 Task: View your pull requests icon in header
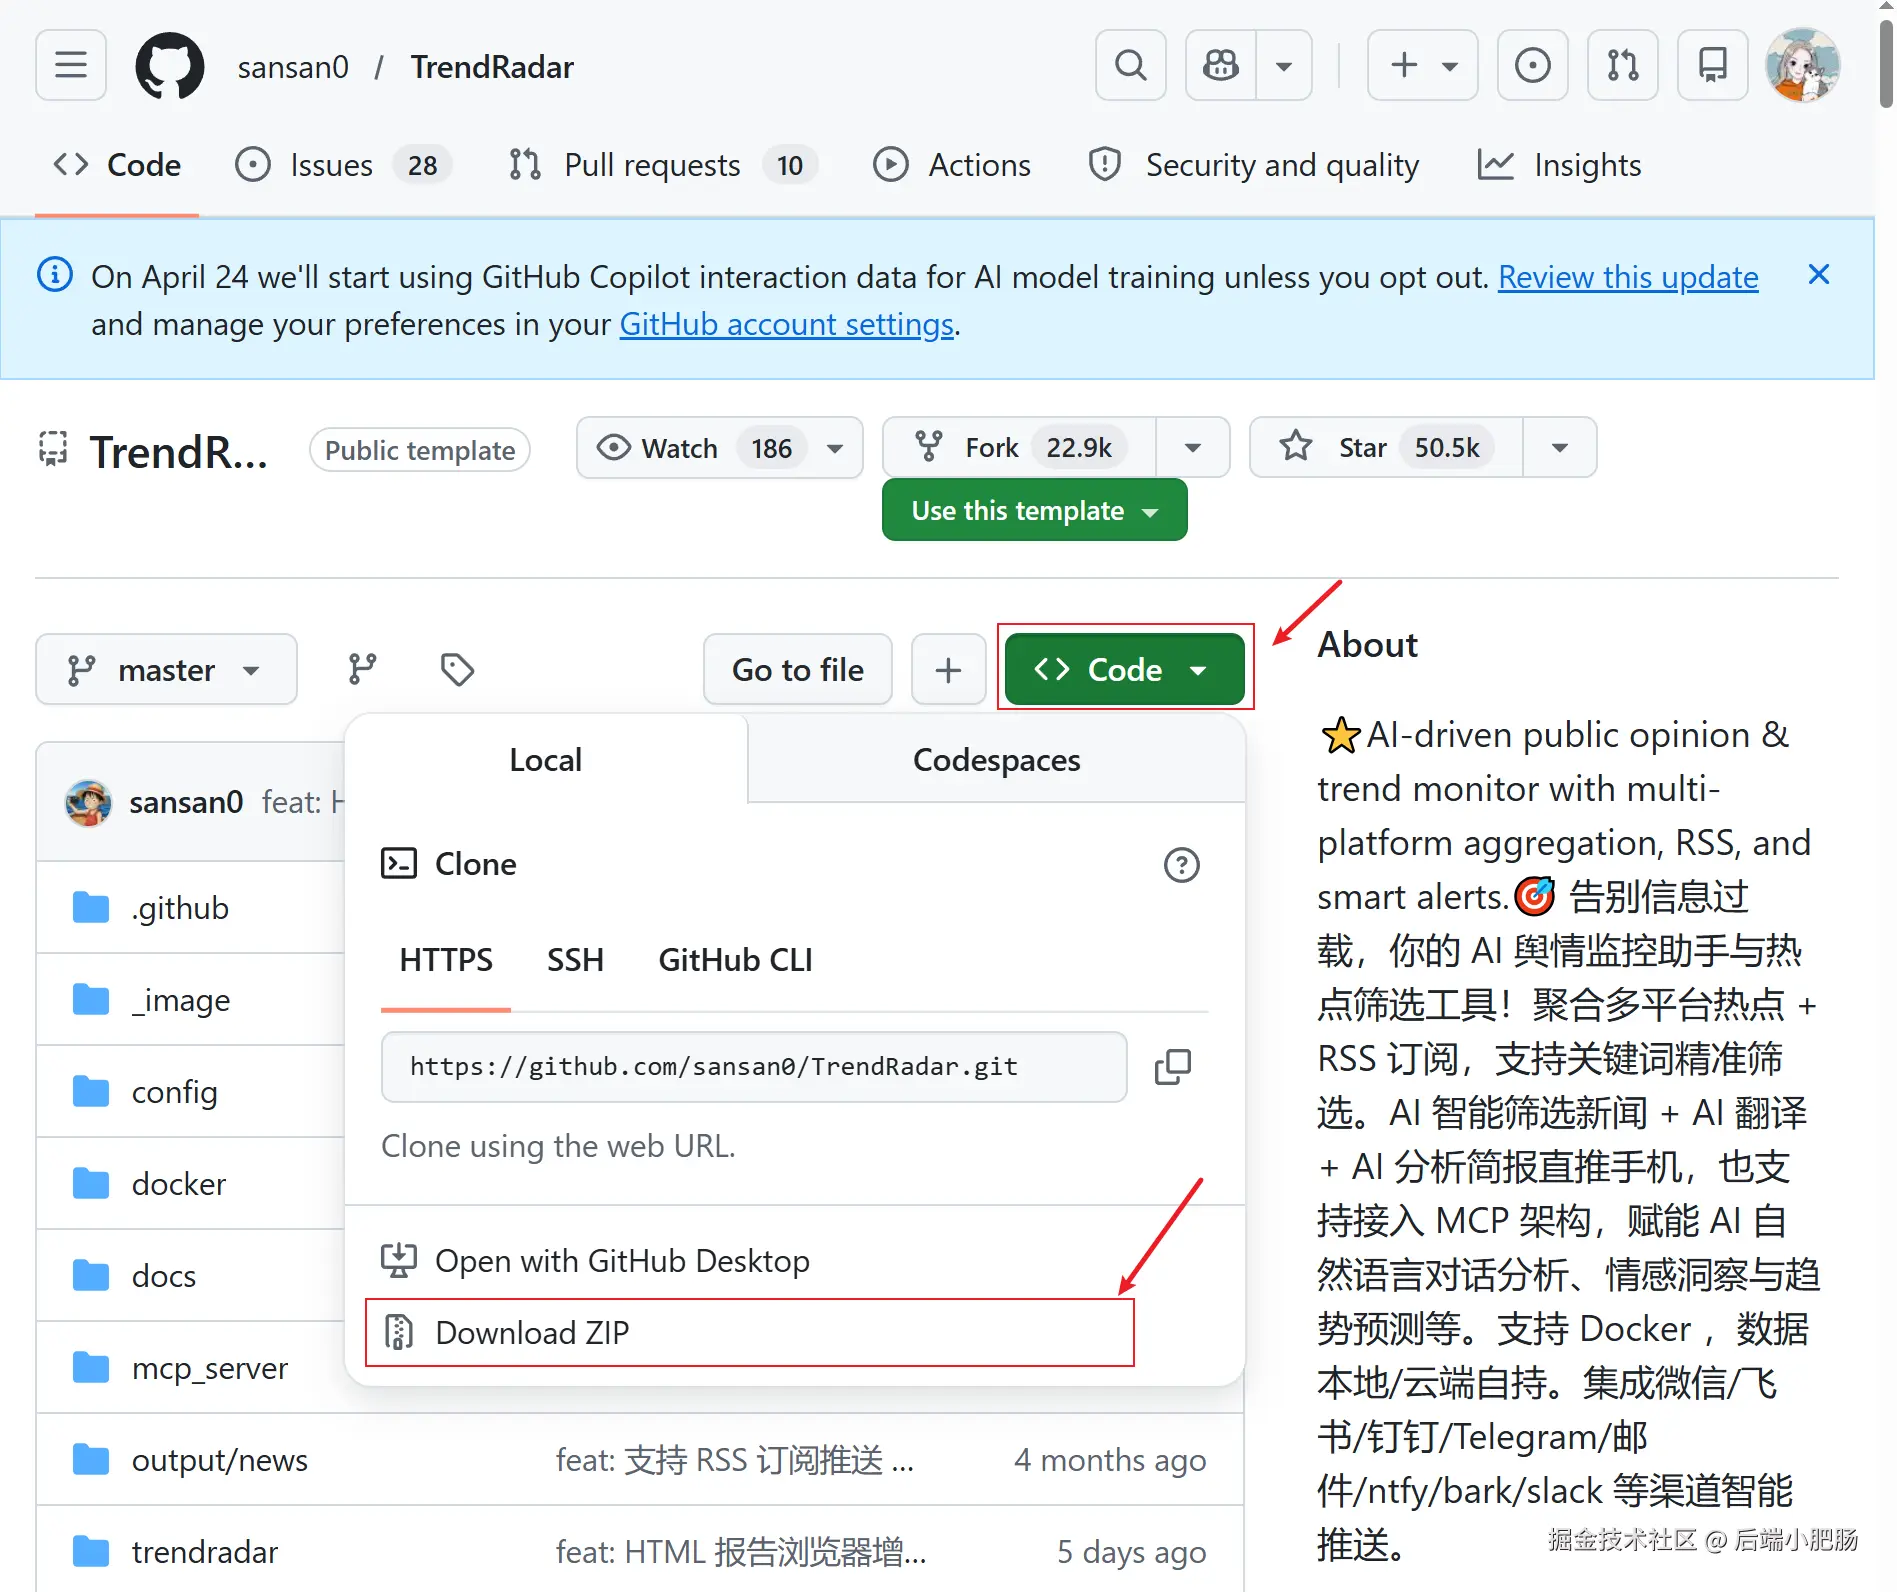coord(1623,66)
